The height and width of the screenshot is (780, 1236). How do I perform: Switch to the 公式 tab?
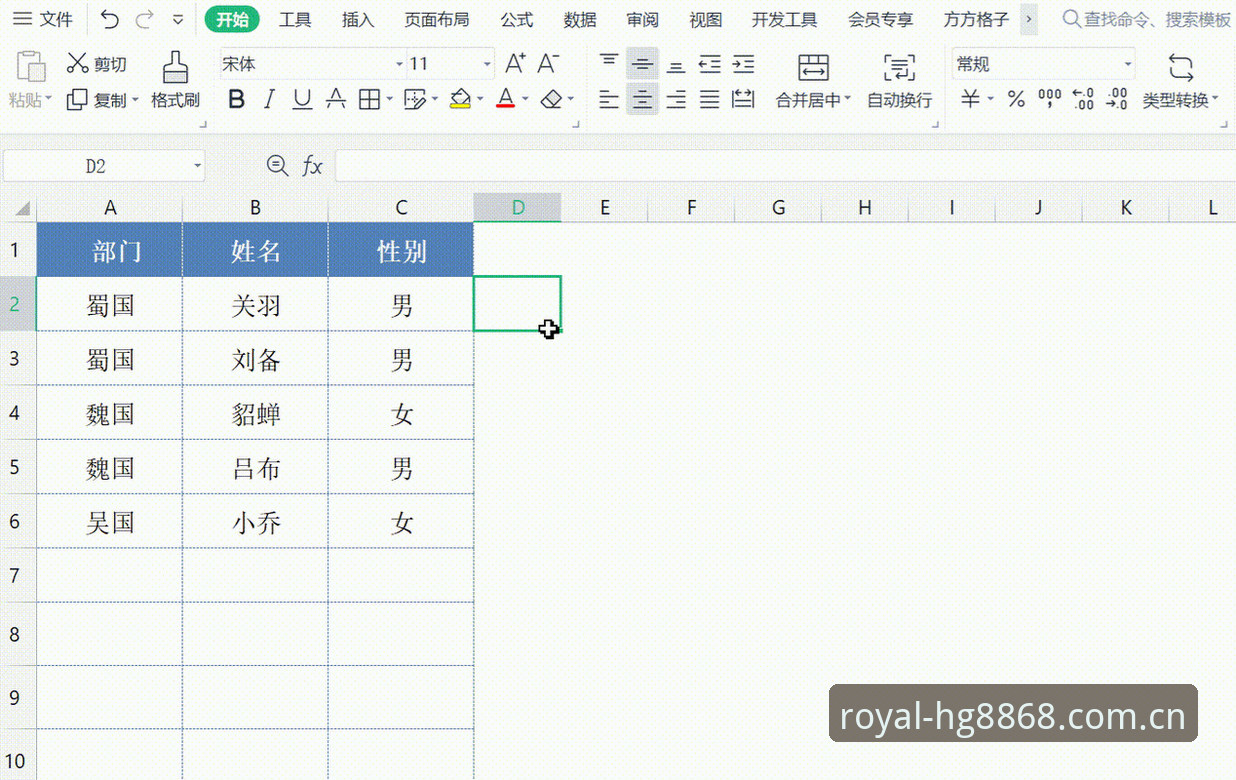click(517, 19)
